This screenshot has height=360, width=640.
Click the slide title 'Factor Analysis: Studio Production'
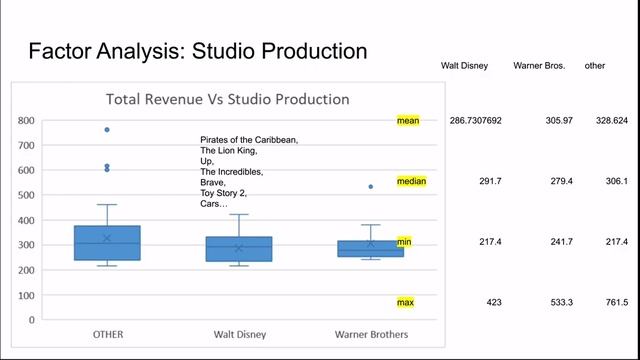tap(198, 52)
